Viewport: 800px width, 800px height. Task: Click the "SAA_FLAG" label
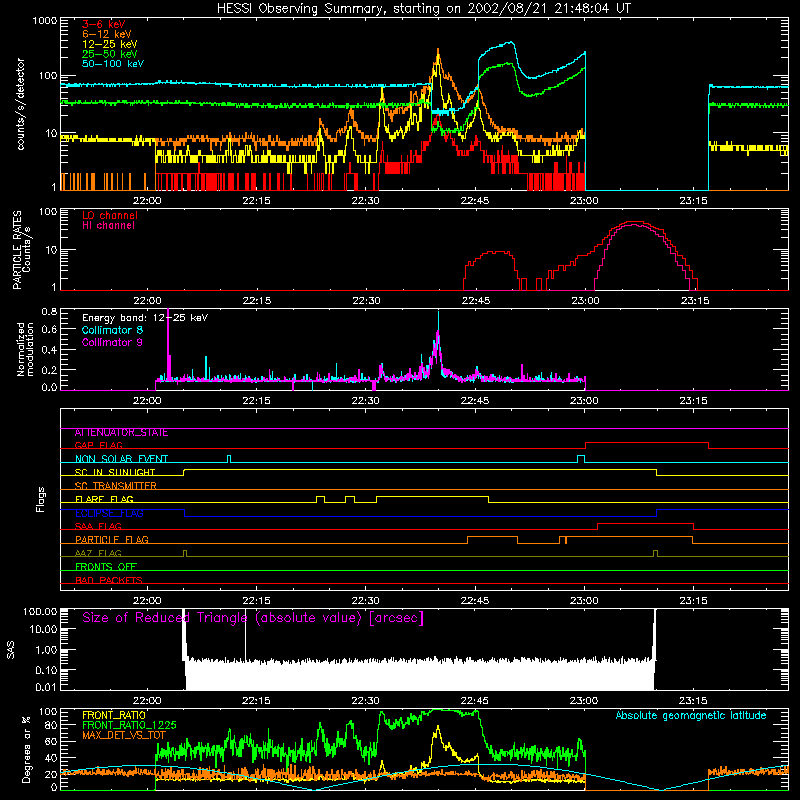[98, 526]
